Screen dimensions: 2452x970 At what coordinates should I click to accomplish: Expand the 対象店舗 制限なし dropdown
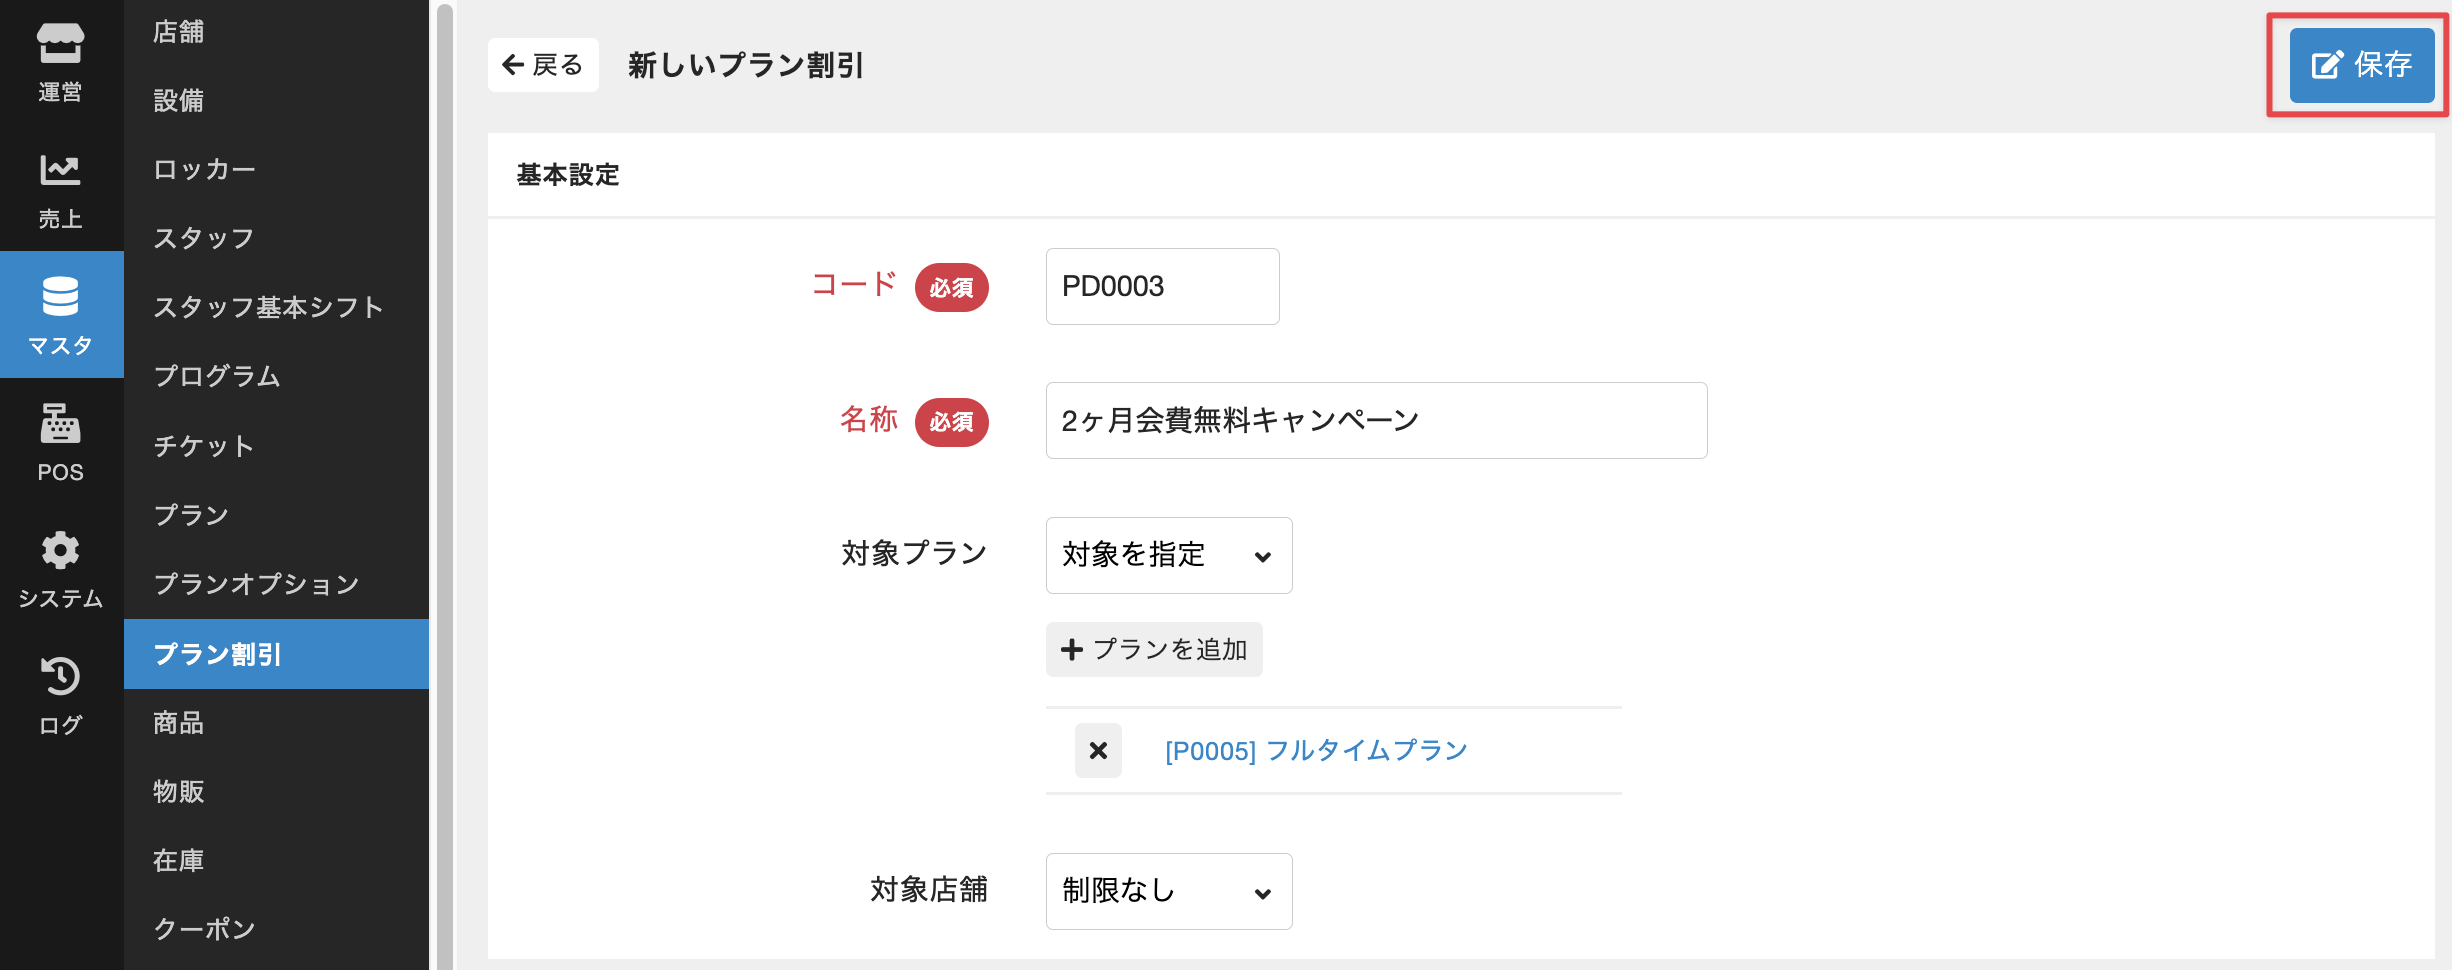1168,891
